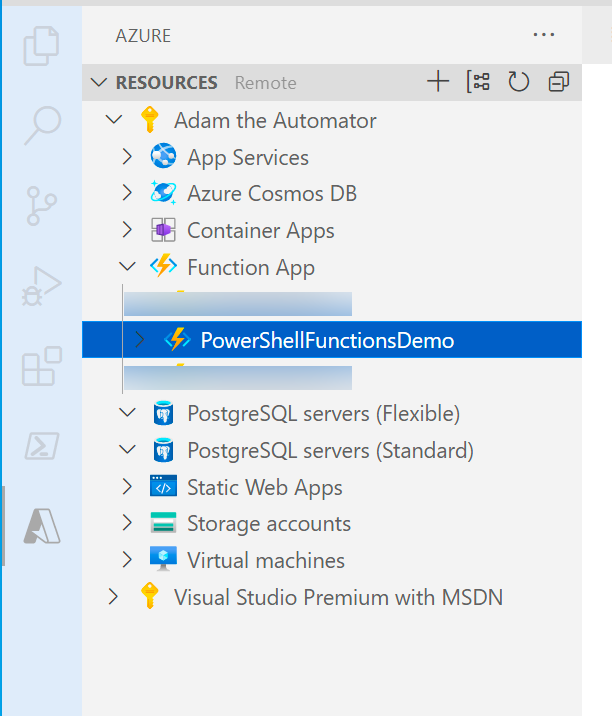
Task: Collapse PostgreSQL servers (Standard) node
Action: pos(127,450)
